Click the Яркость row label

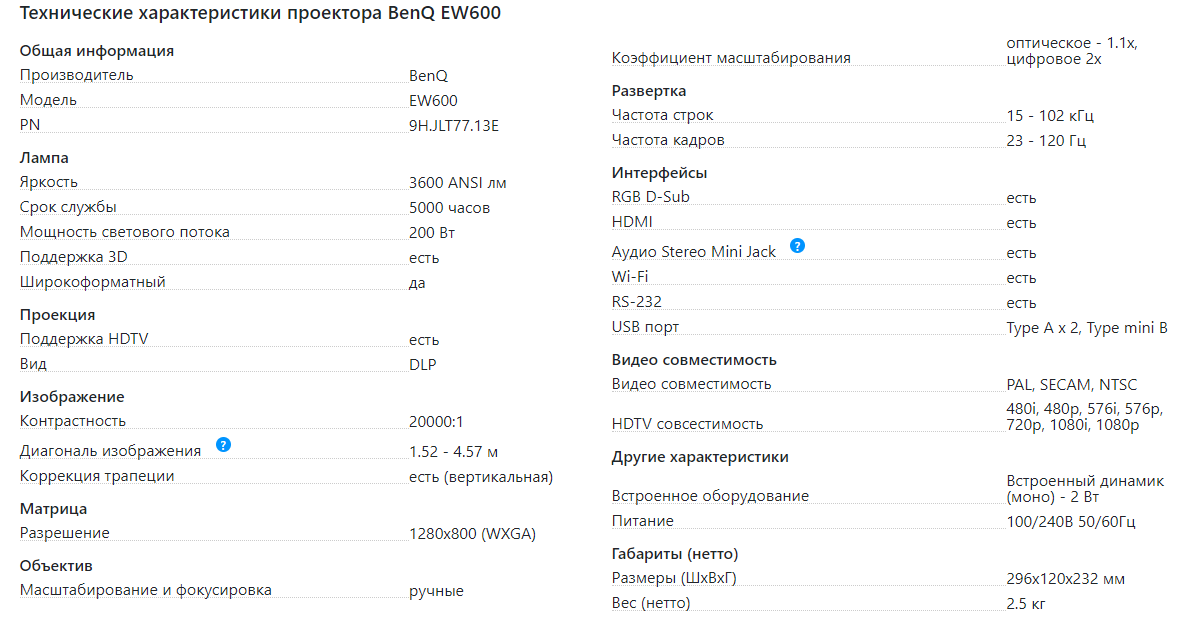coord(49,182)
